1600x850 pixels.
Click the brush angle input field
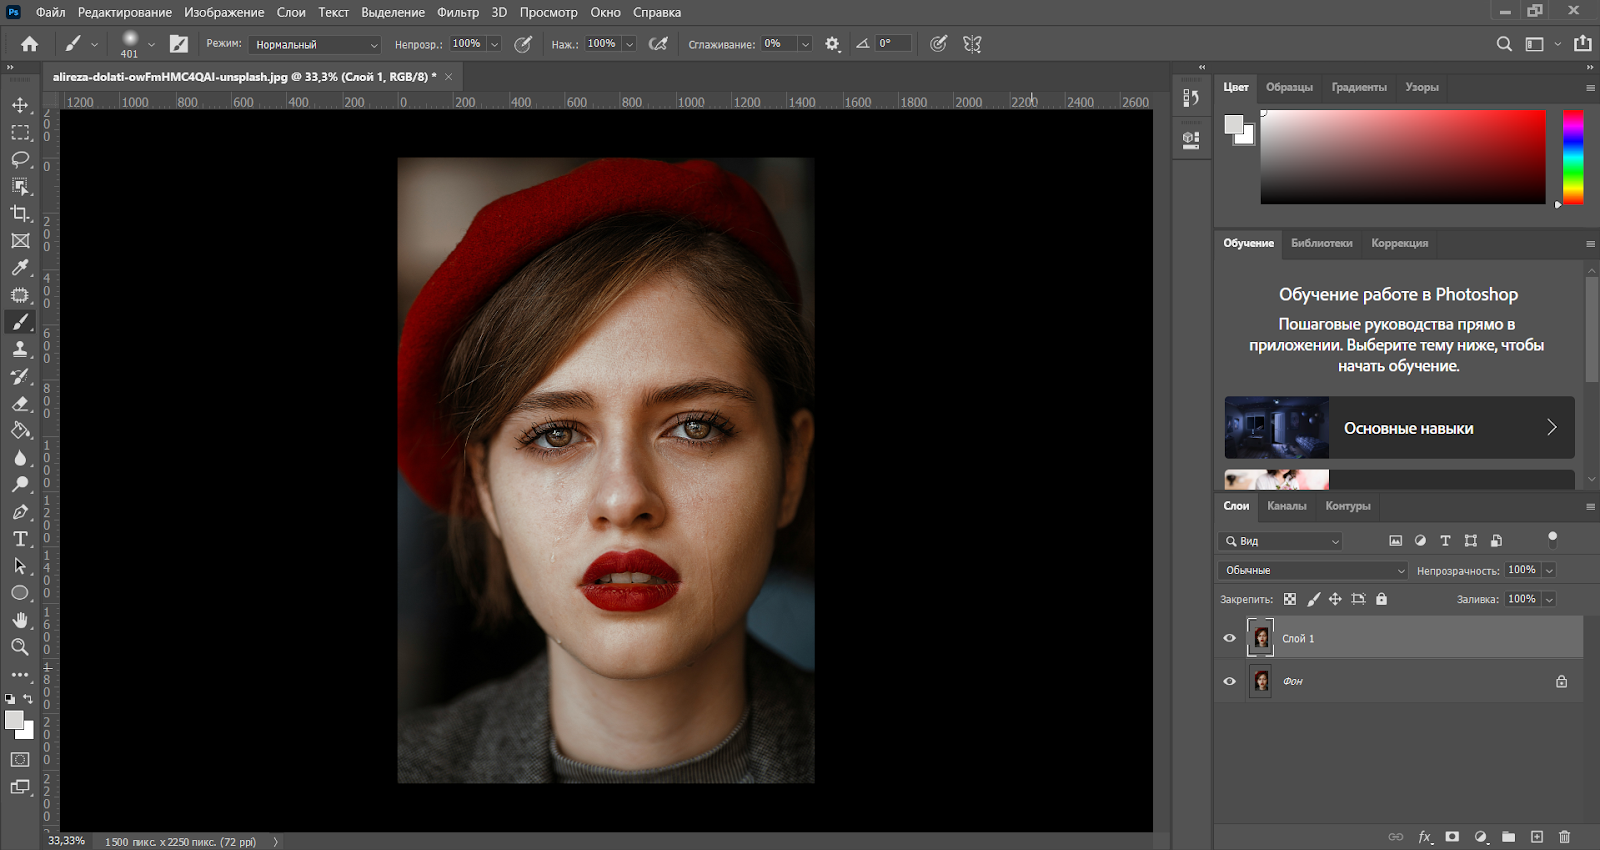click(x=893, y=44)
